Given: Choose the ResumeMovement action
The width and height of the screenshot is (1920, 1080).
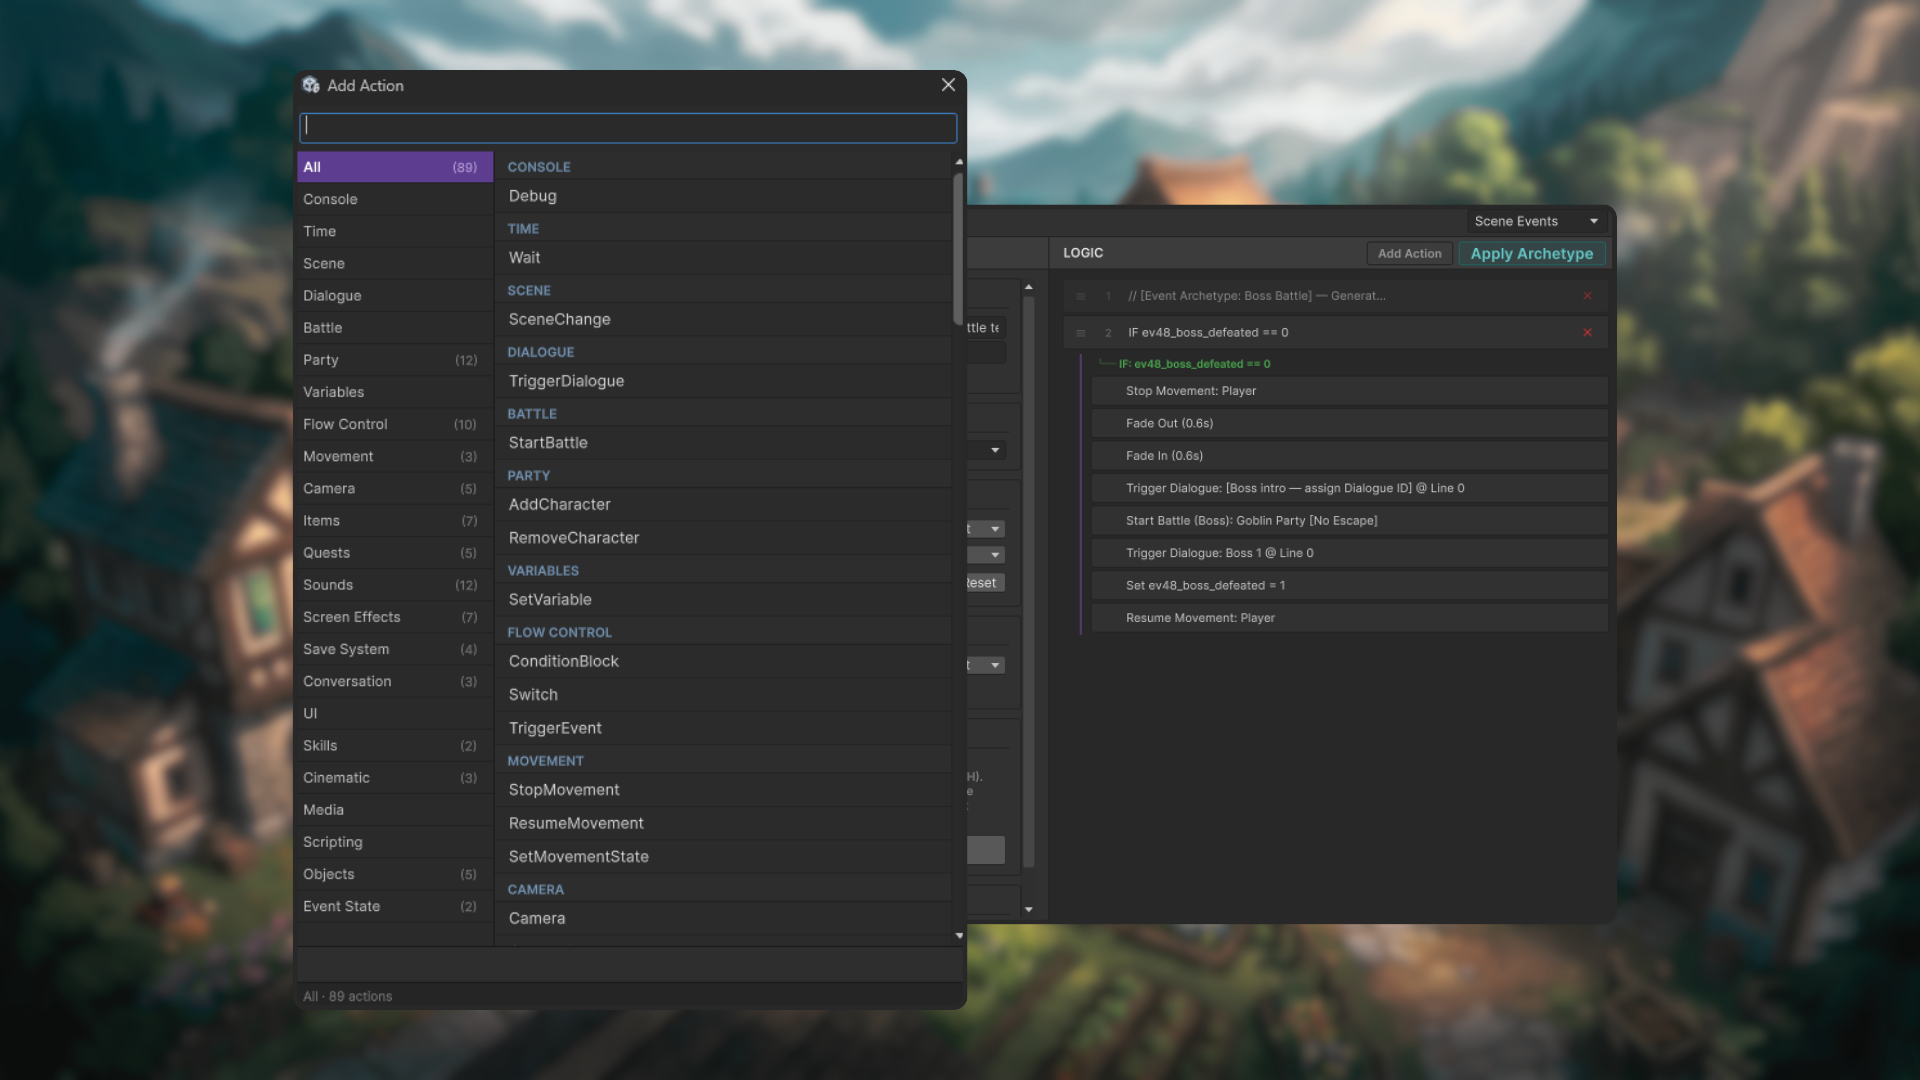Looking at the screenshot, I should point(724,823).
